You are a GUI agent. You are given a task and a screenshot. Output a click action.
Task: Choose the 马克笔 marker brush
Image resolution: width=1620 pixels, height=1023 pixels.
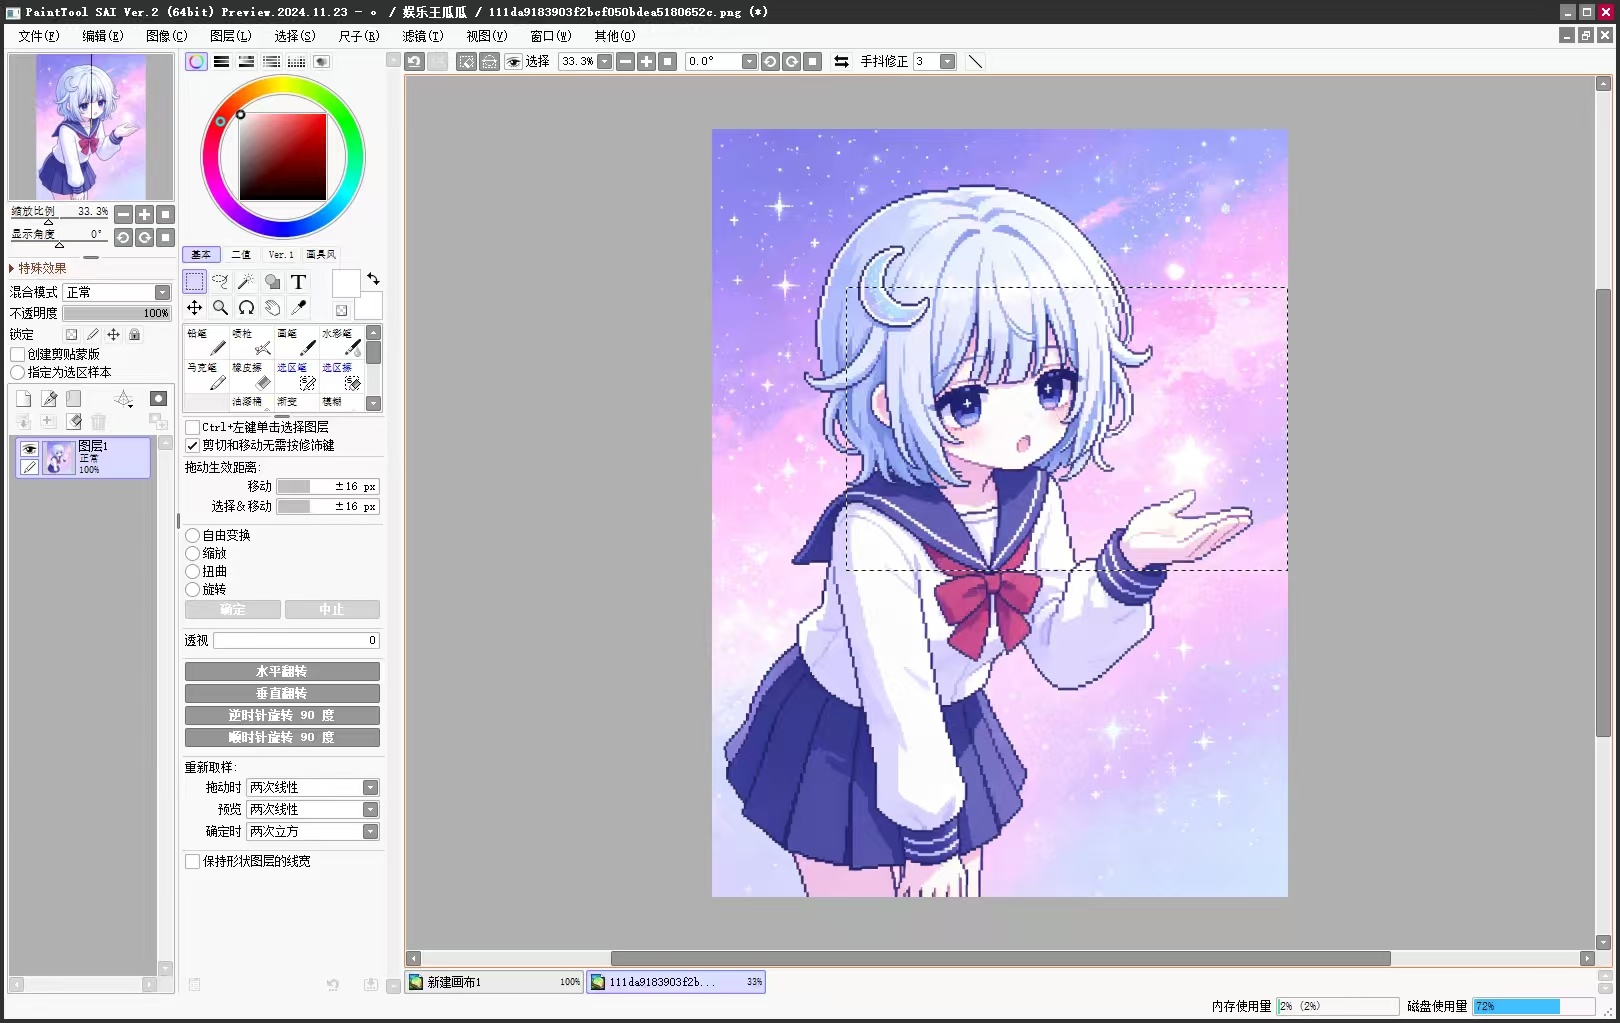coord(206,375)
